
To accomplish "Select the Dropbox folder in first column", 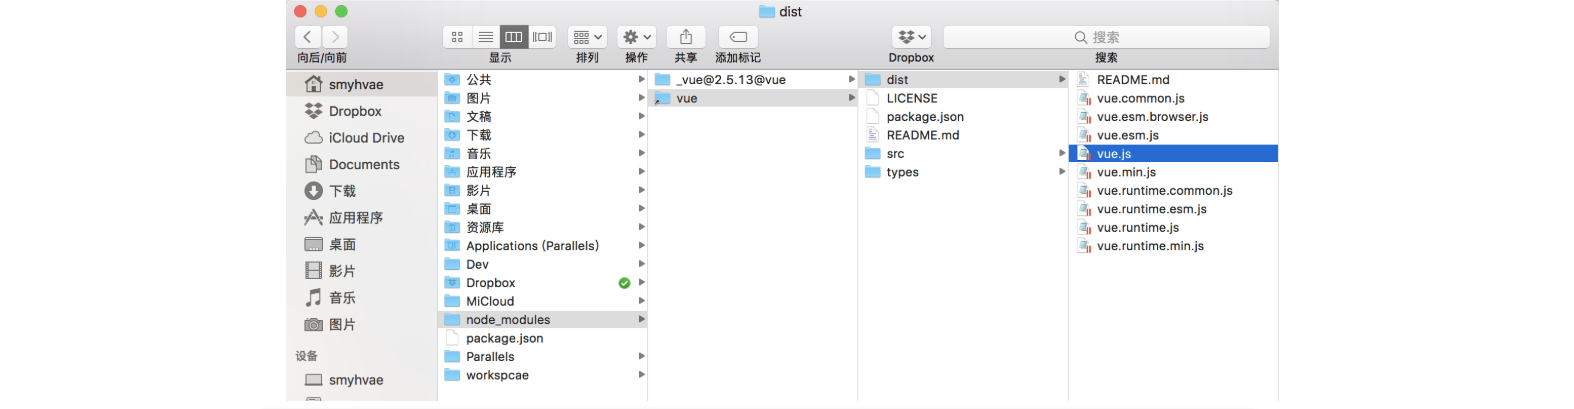I will coord(542,283).
